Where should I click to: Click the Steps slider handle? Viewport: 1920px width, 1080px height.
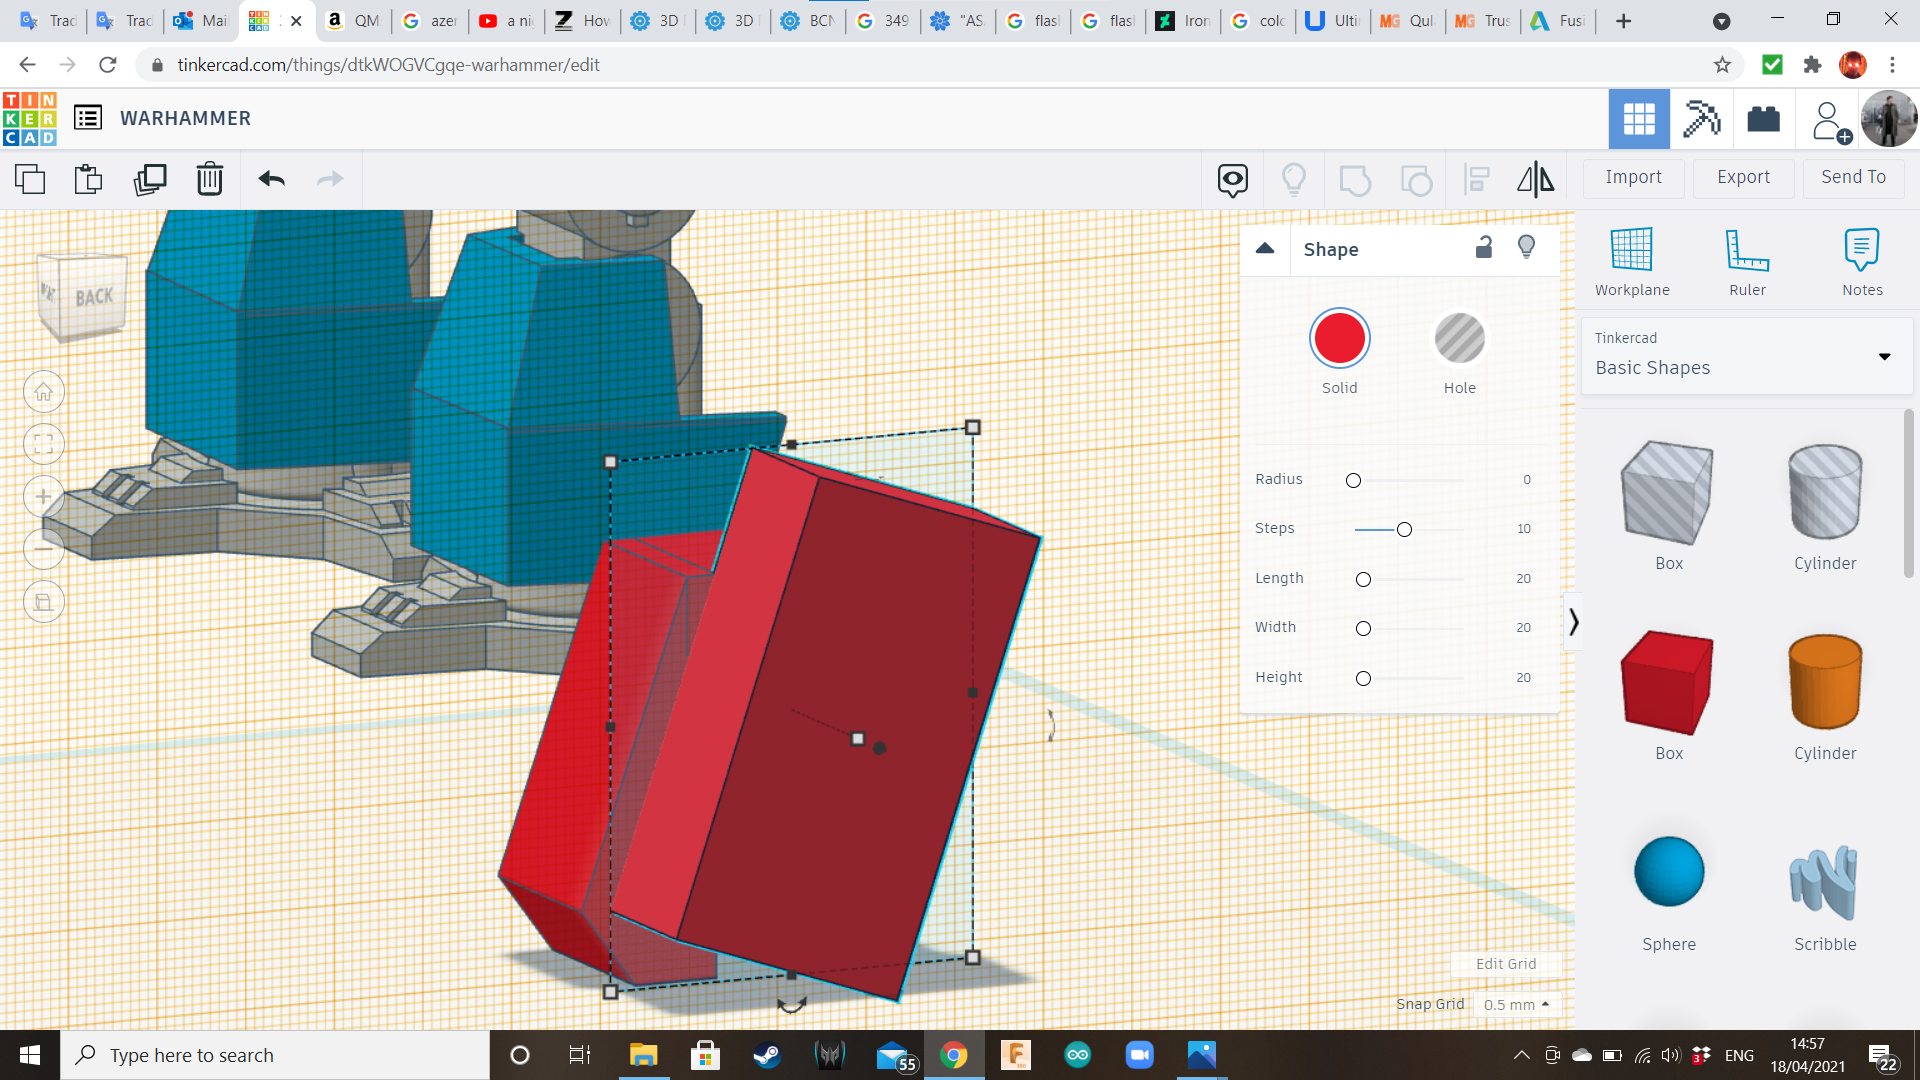pos(1404,529)
